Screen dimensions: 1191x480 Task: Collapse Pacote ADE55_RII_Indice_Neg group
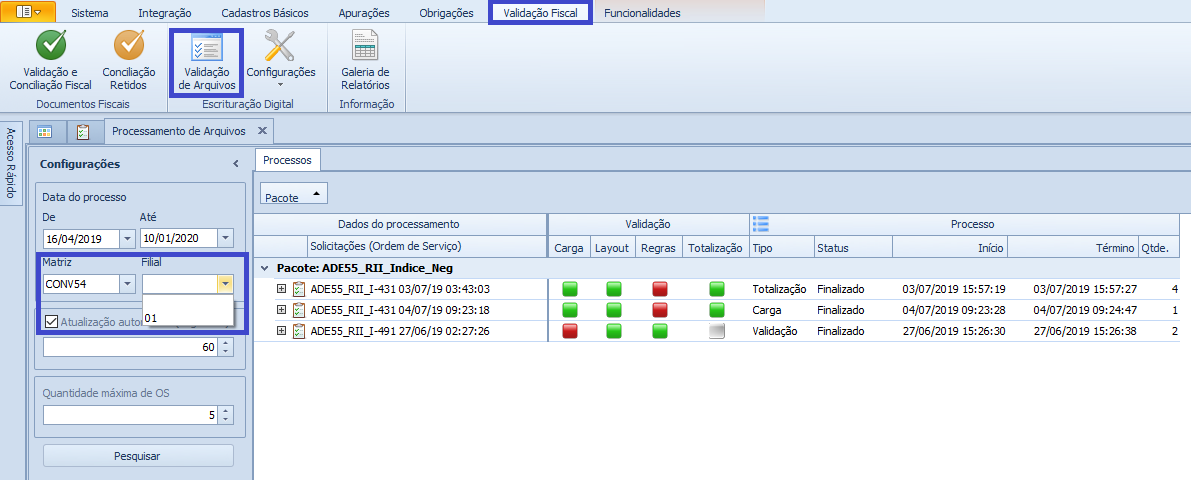coord(264,268)
